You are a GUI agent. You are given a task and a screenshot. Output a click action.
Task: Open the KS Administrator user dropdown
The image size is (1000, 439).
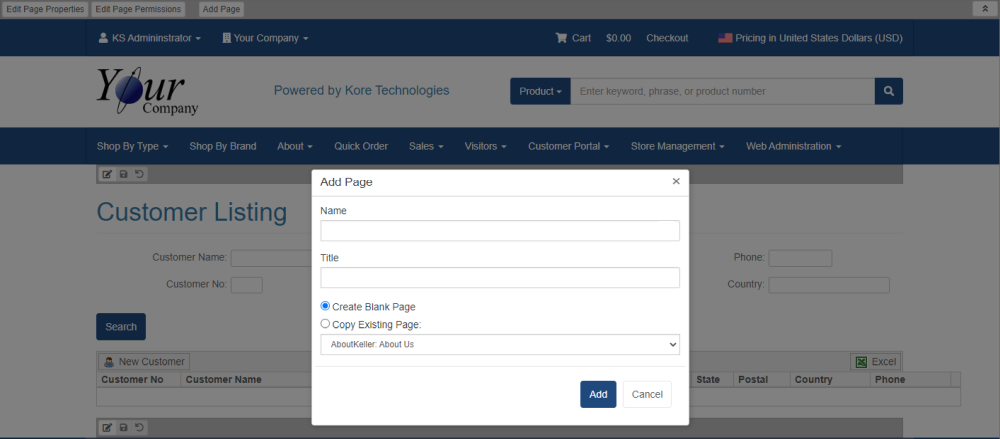150,38
